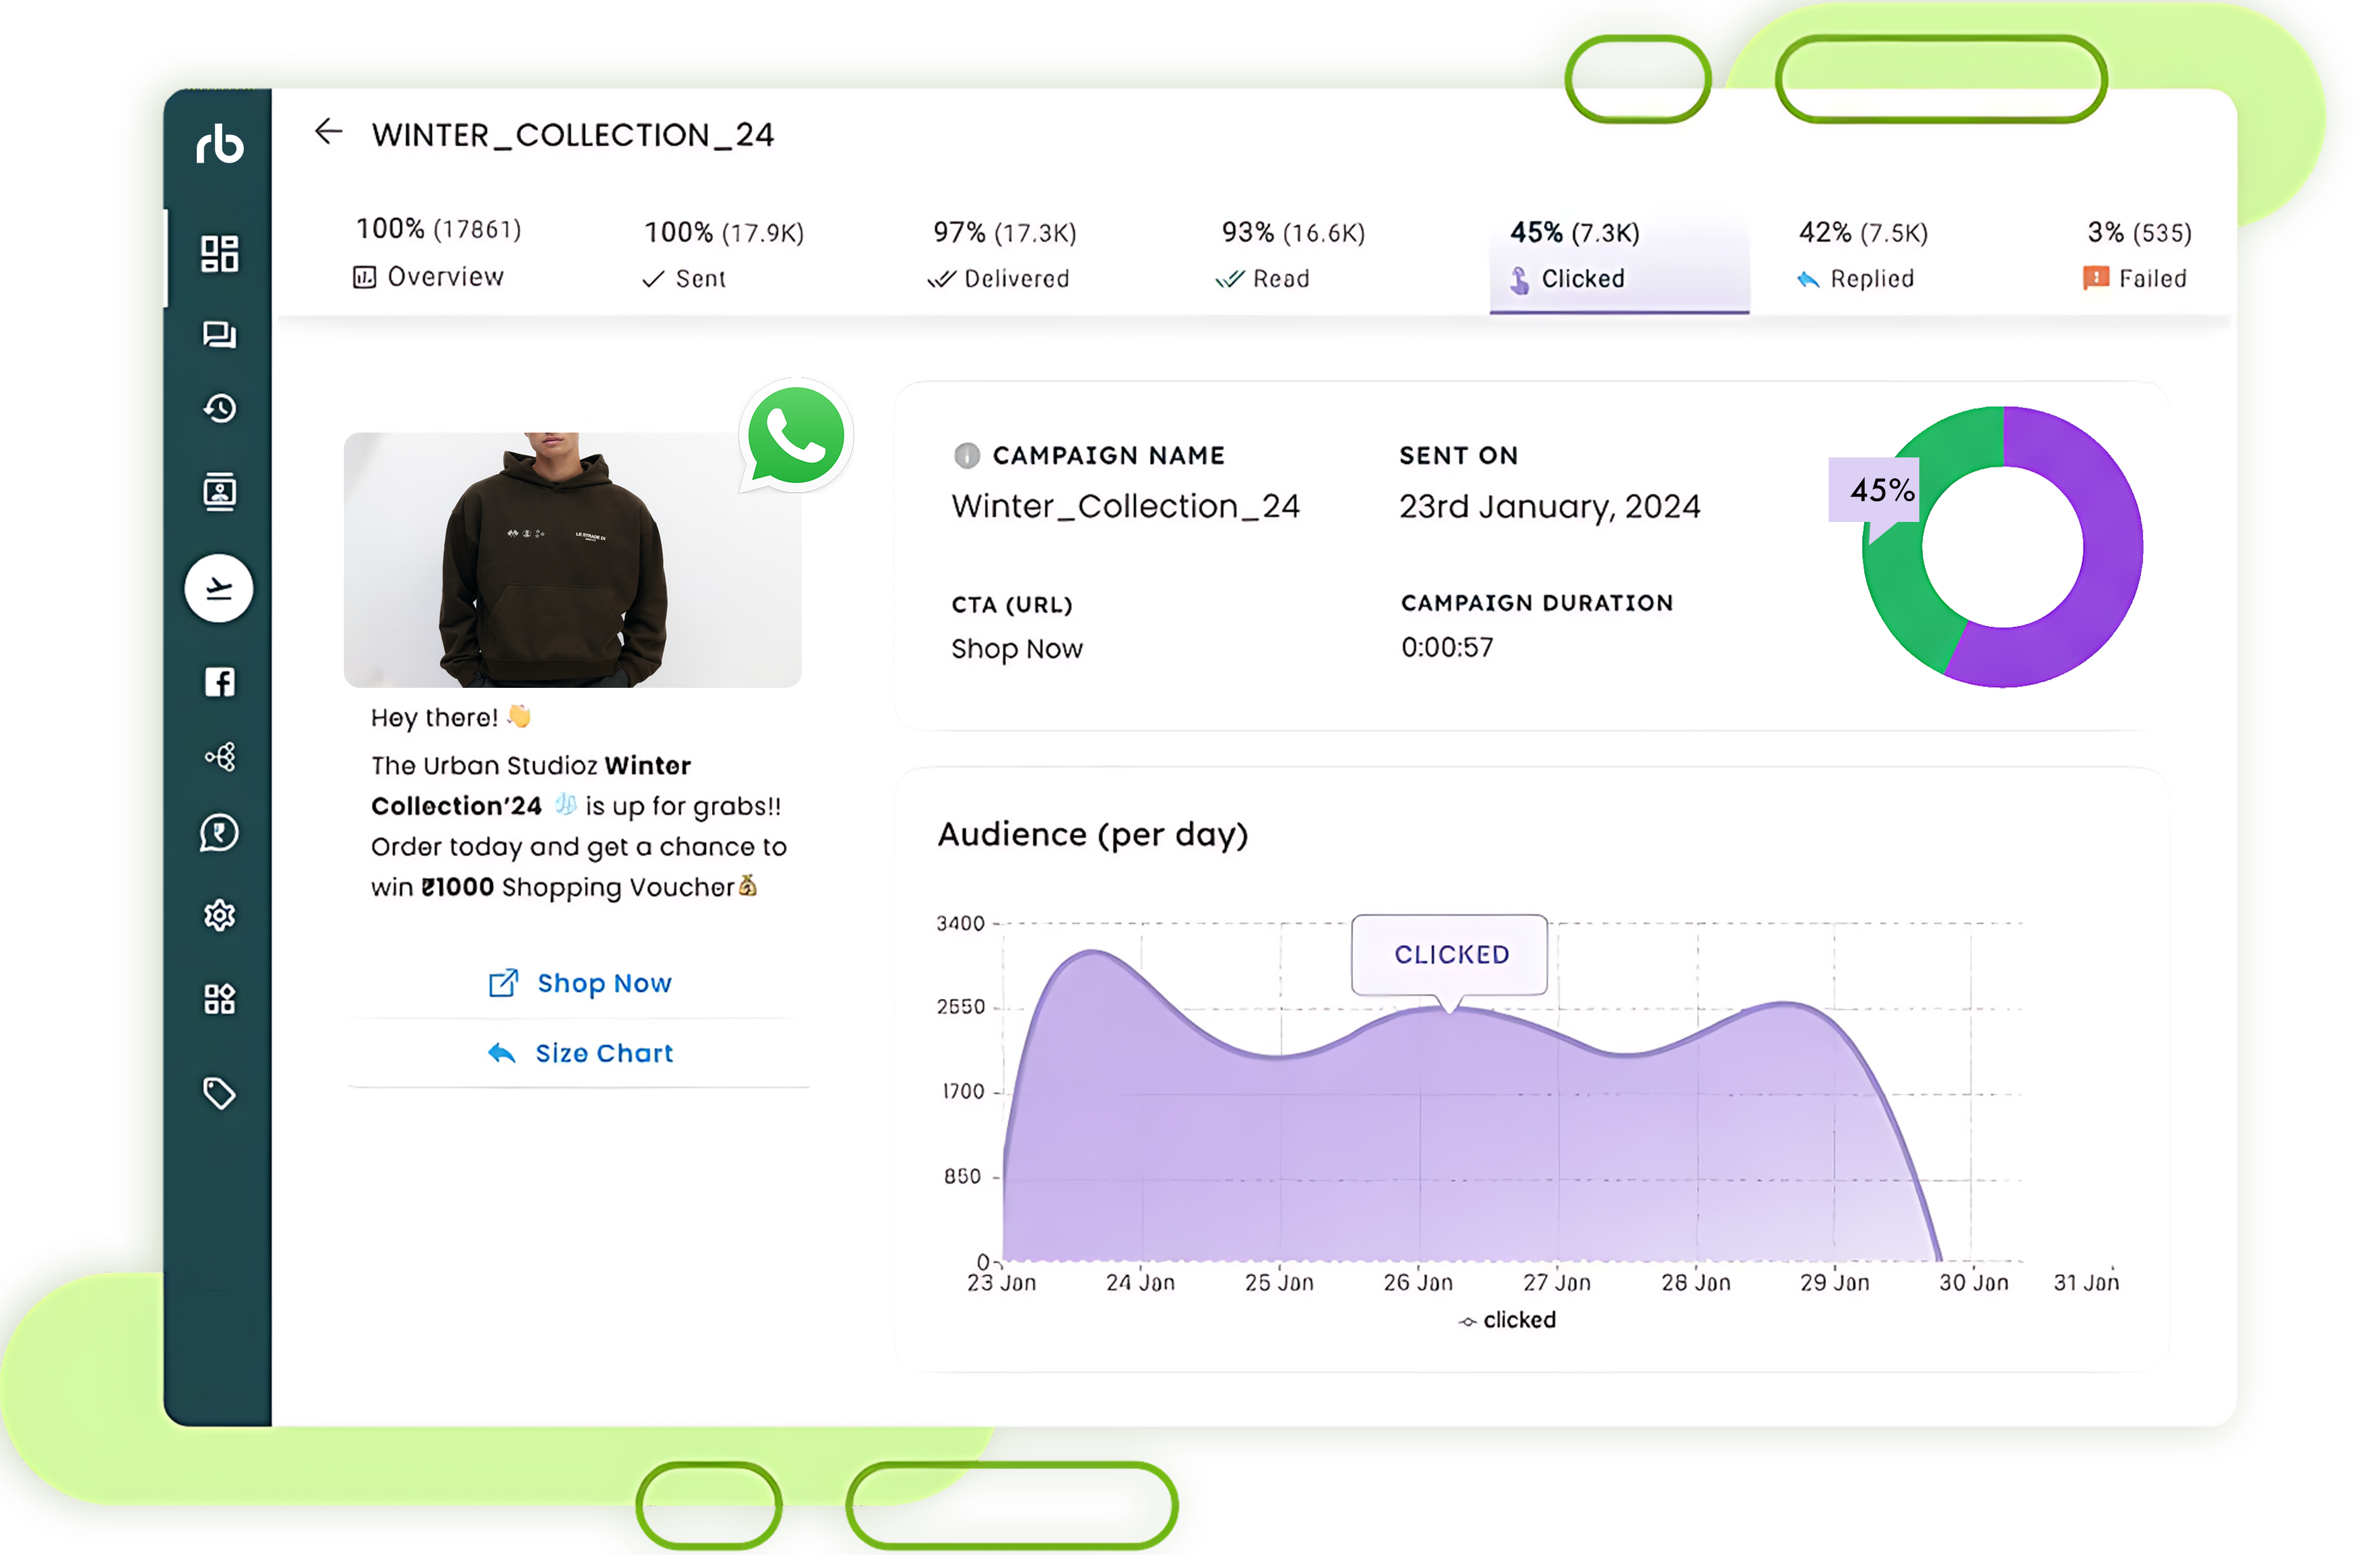
Task: Open the rupee payments chat icon
Action: (x=219, y=832)
